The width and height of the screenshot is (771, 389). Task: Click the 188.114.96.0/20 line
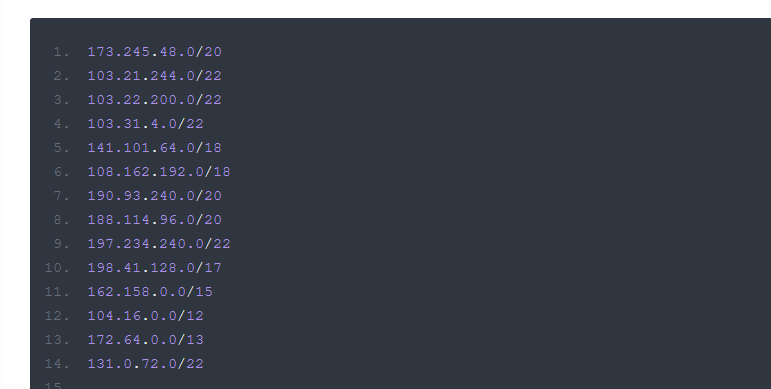click(154, 220)
